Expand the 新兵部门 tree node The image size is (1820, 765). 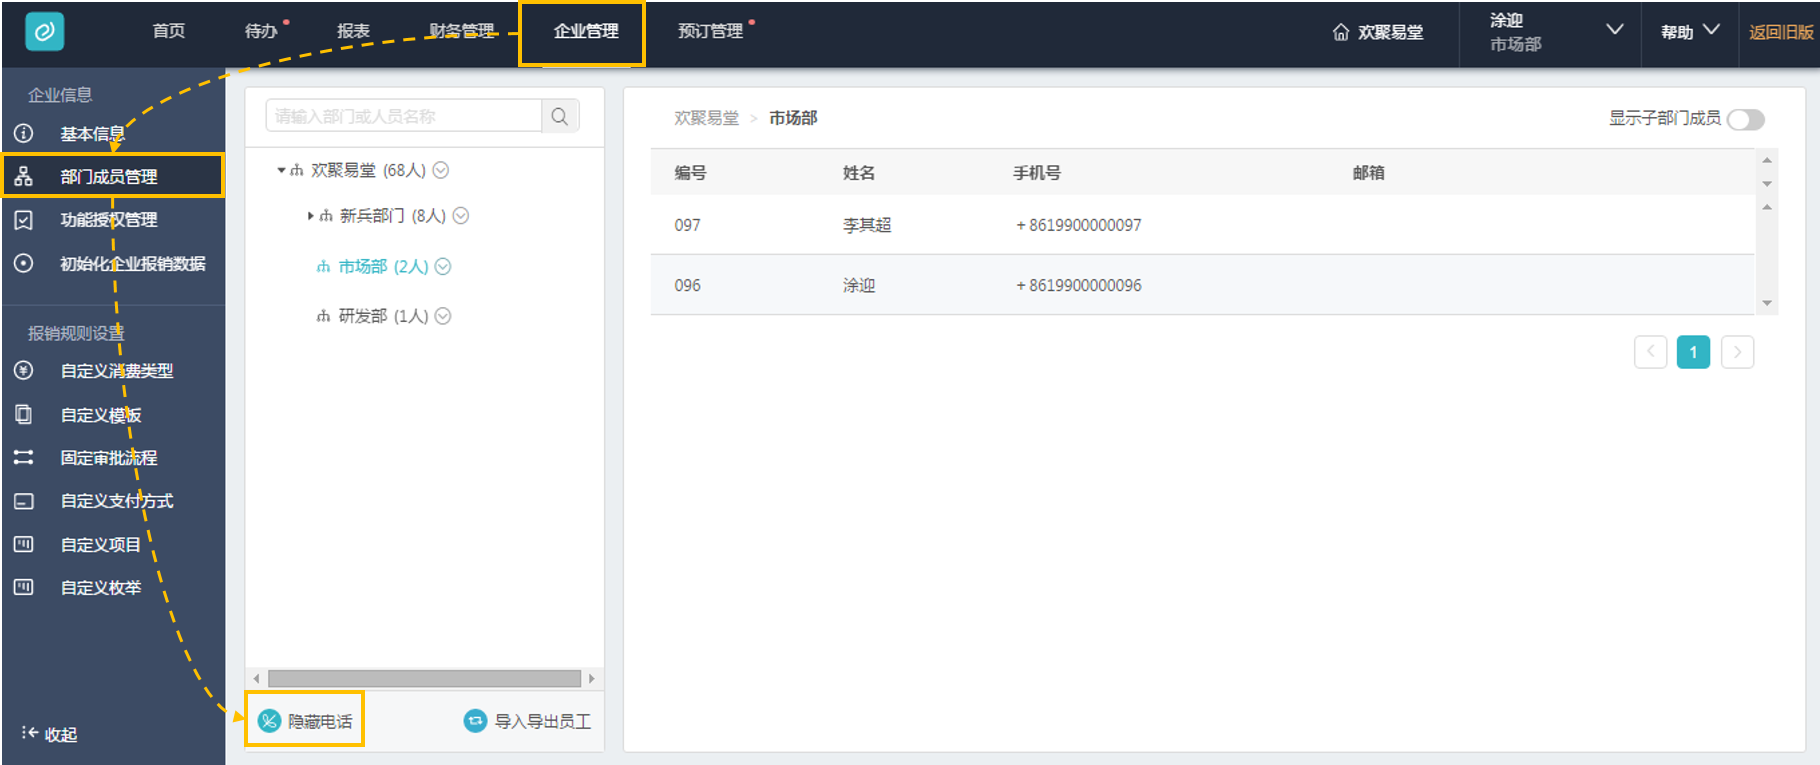[x=311, y=216]
